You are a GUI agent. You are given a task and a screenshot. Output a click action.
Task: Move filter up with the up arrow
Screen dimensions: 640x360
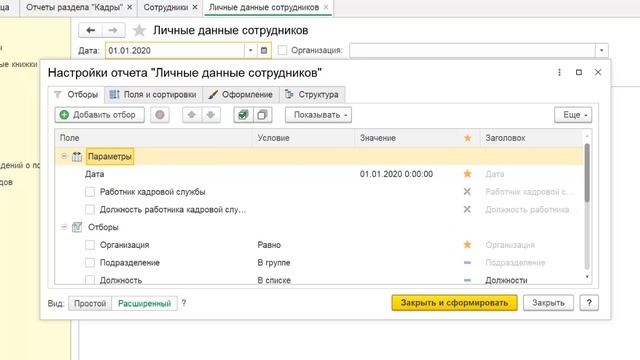point(191,115)
